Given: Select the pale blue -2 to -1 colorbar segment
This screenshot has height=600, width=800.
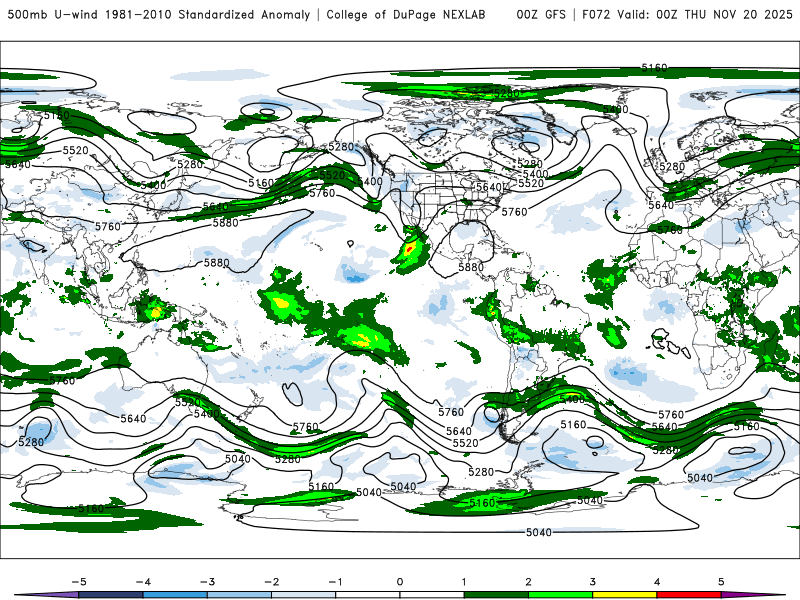Looking at the screenshot, I should tap(304, 595).
